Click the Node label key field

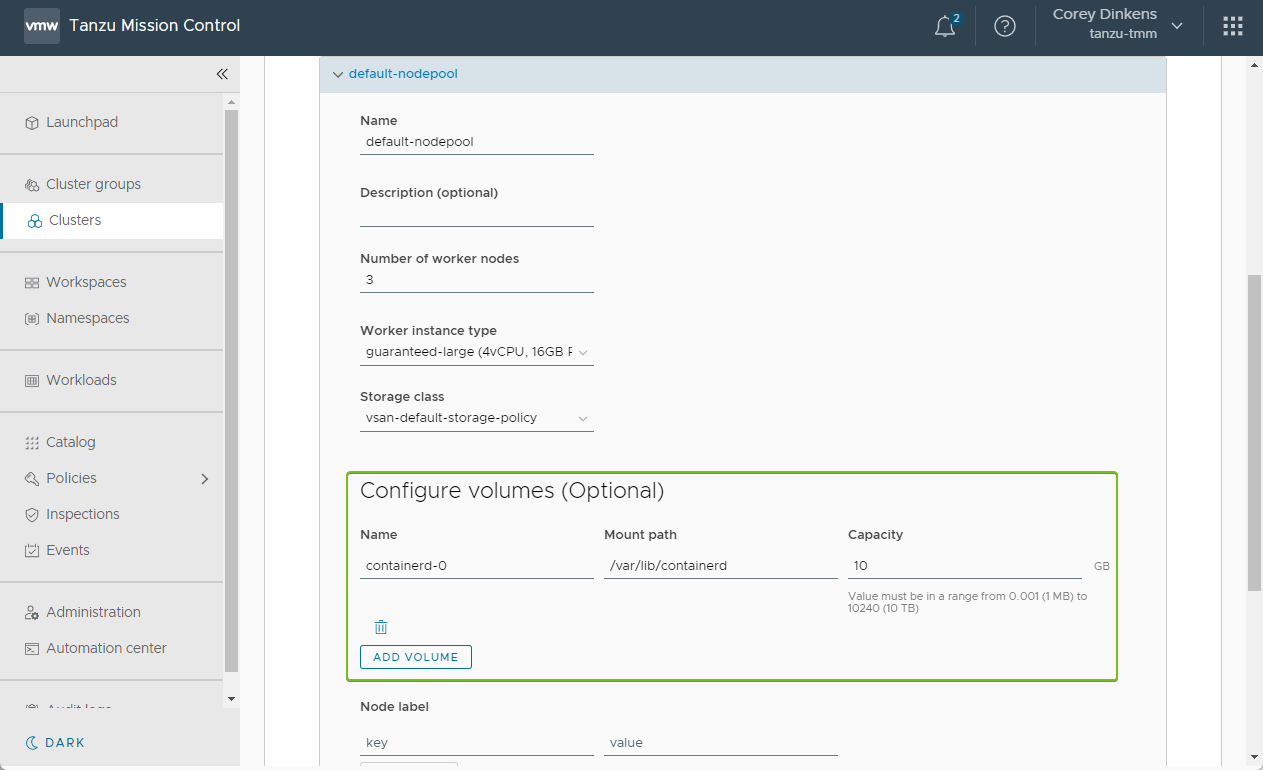[476, 743]
